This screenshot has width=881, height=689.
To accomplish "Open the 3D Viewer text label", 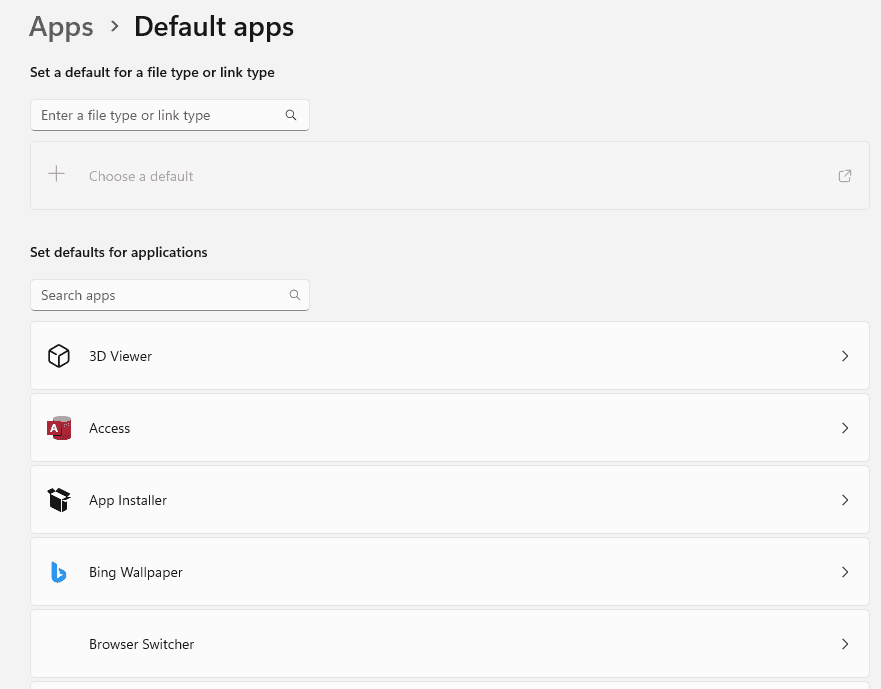I will pos(120,356).
